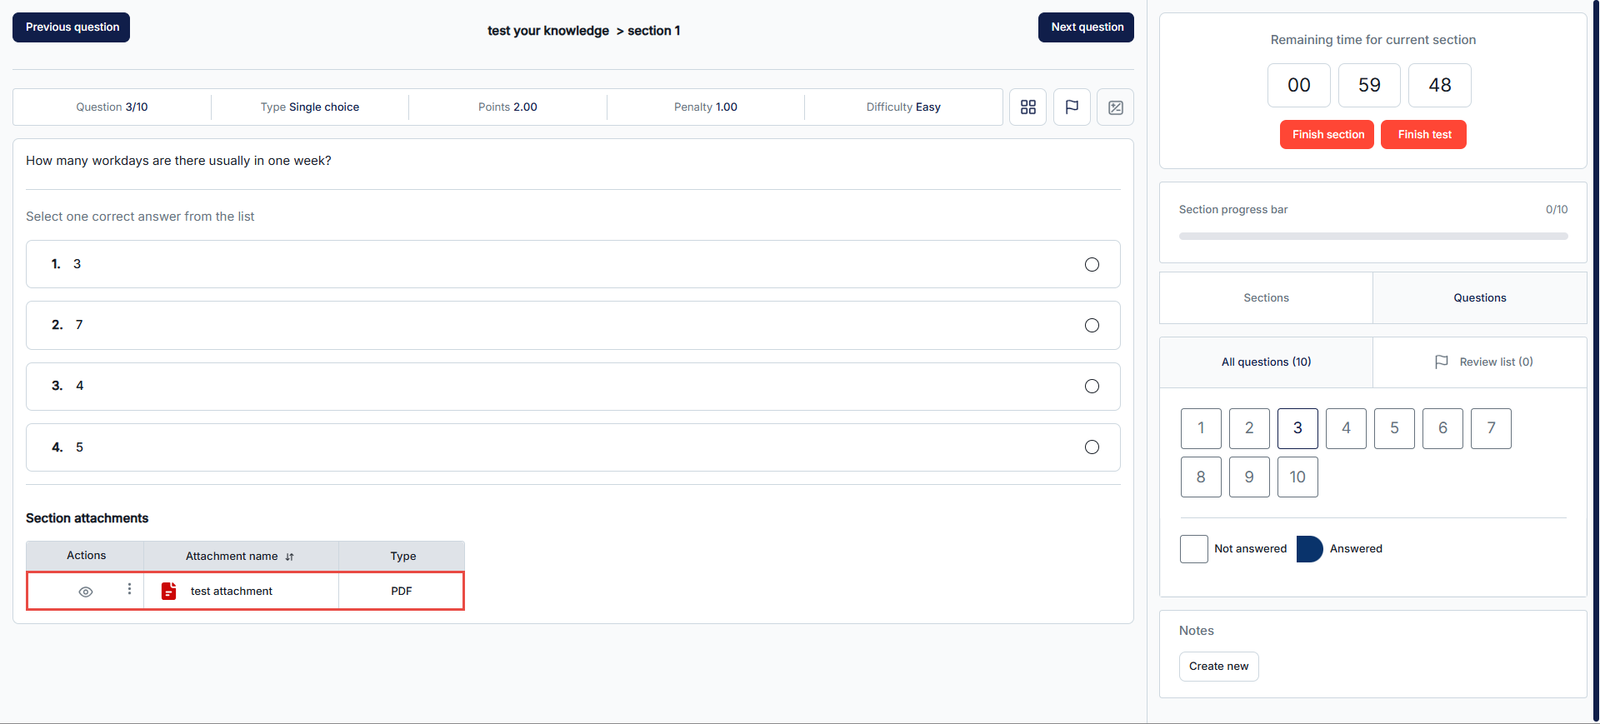Open the question grid overview icon

click(x=1028, y=107)
